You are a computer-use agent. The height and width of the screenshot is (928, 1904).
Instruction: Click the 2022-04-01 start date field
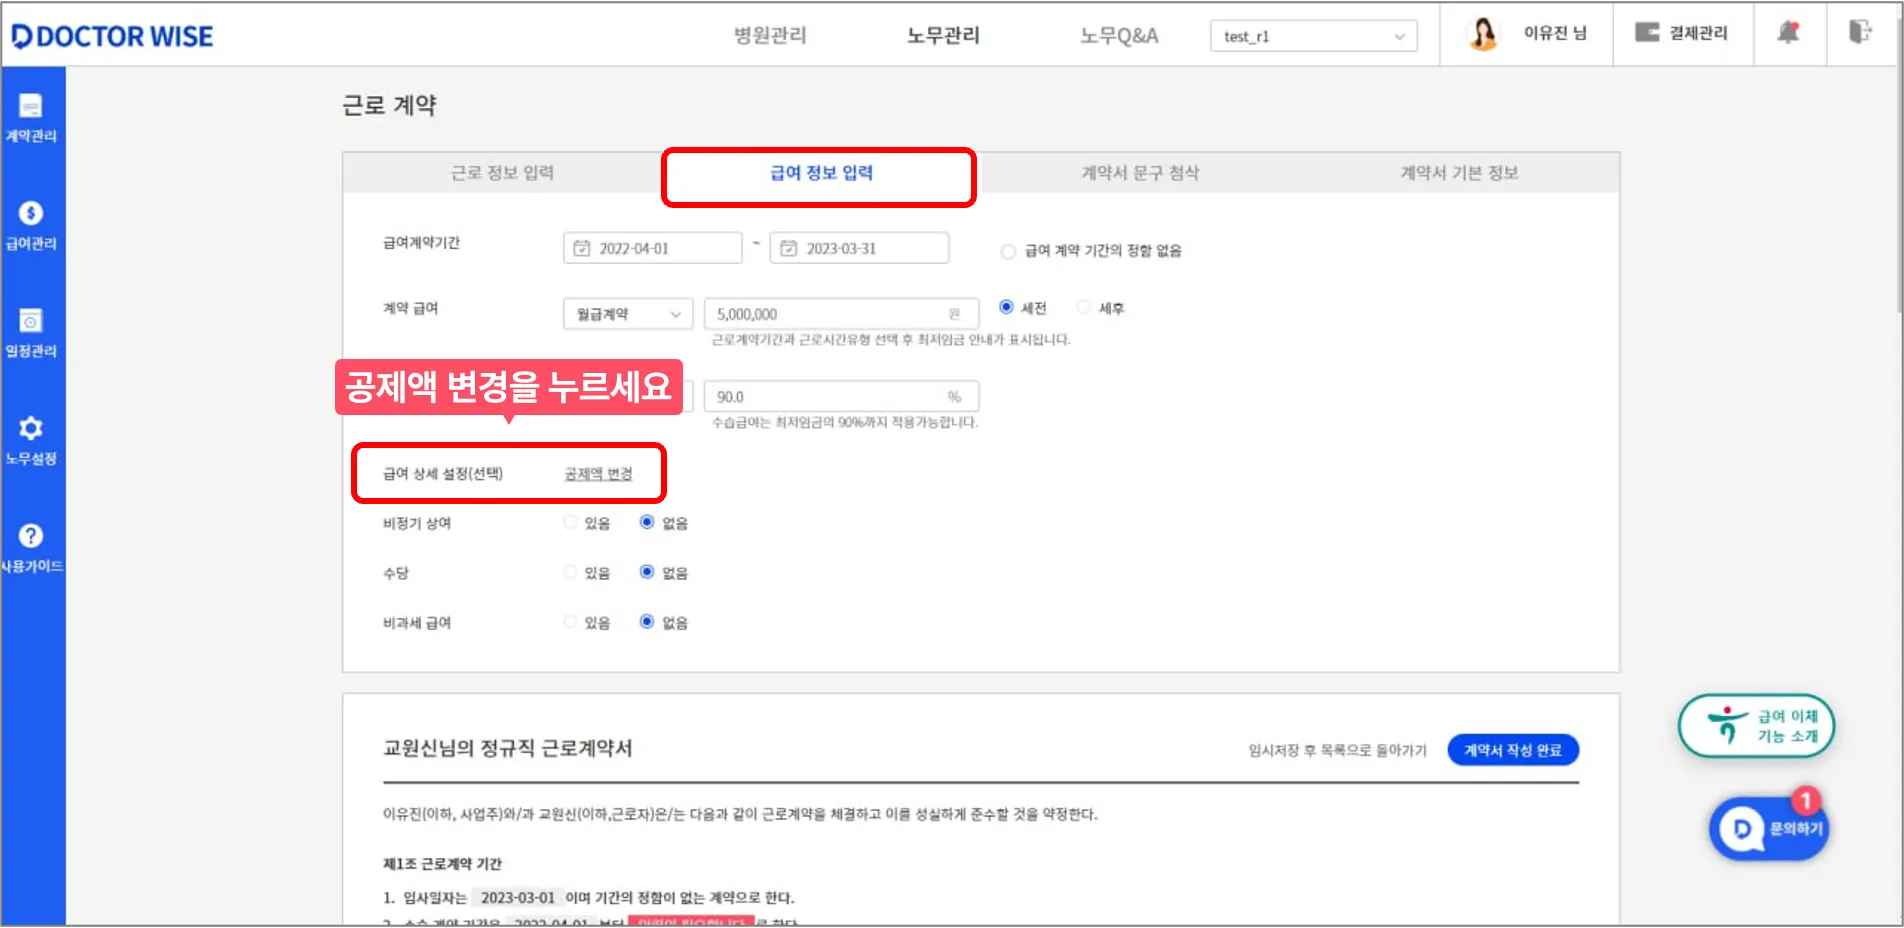click(x=652, y=248)
